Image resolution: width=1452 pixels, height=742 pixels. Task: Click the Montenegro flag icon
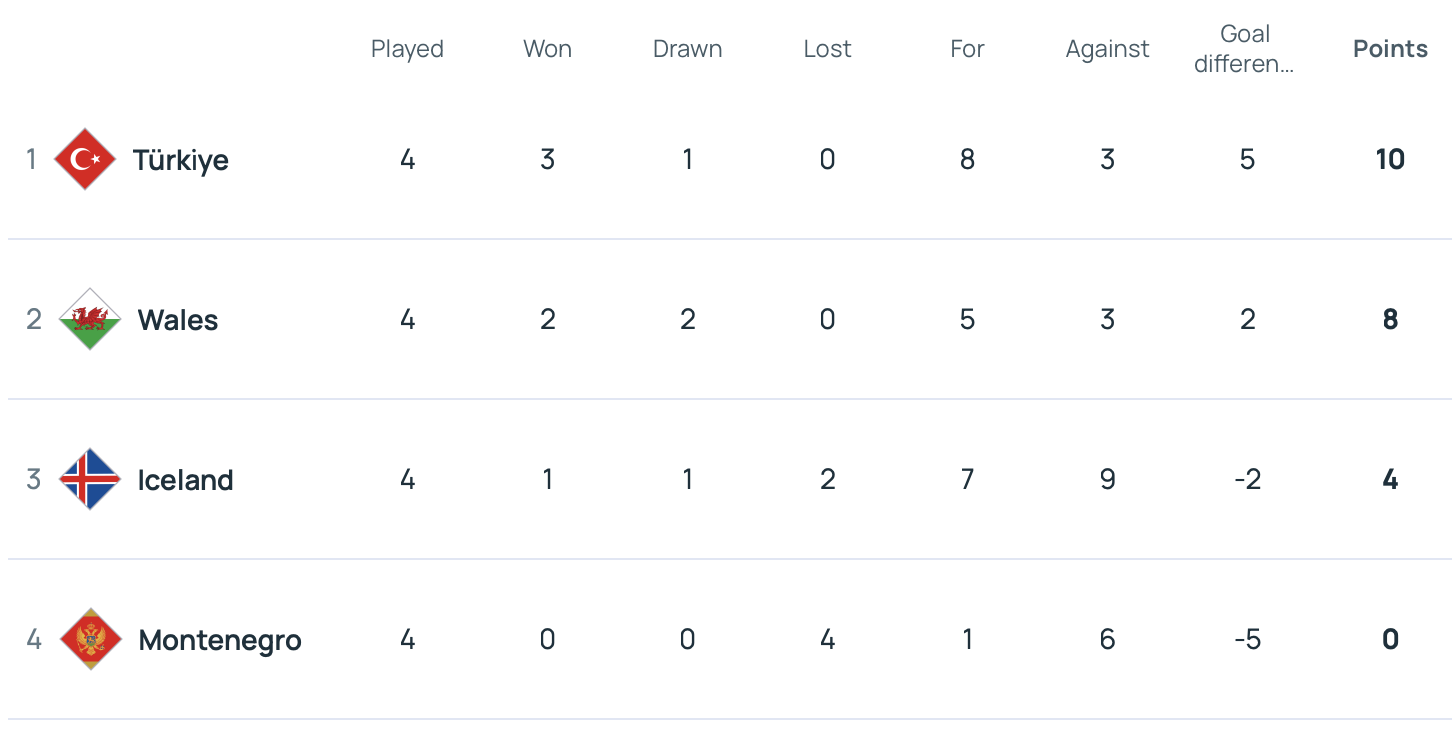tap(90, 639)
